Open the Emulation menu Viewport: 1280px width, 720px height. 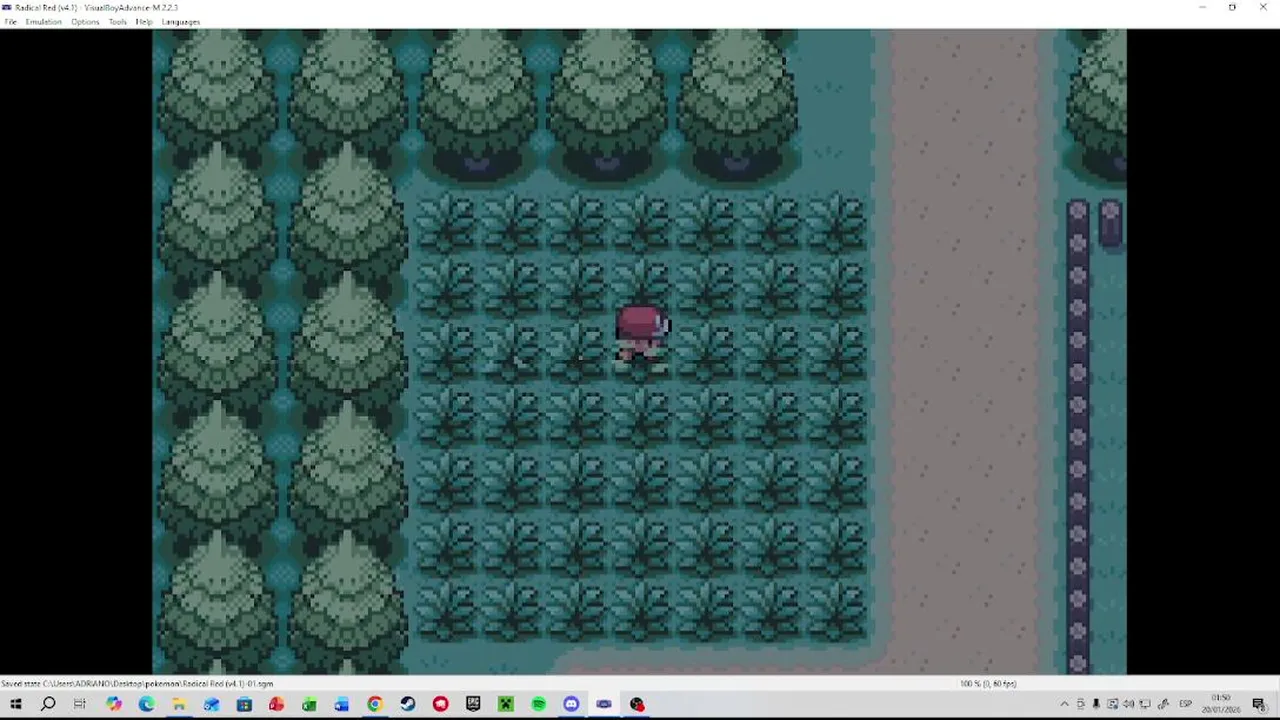(43, 22)
